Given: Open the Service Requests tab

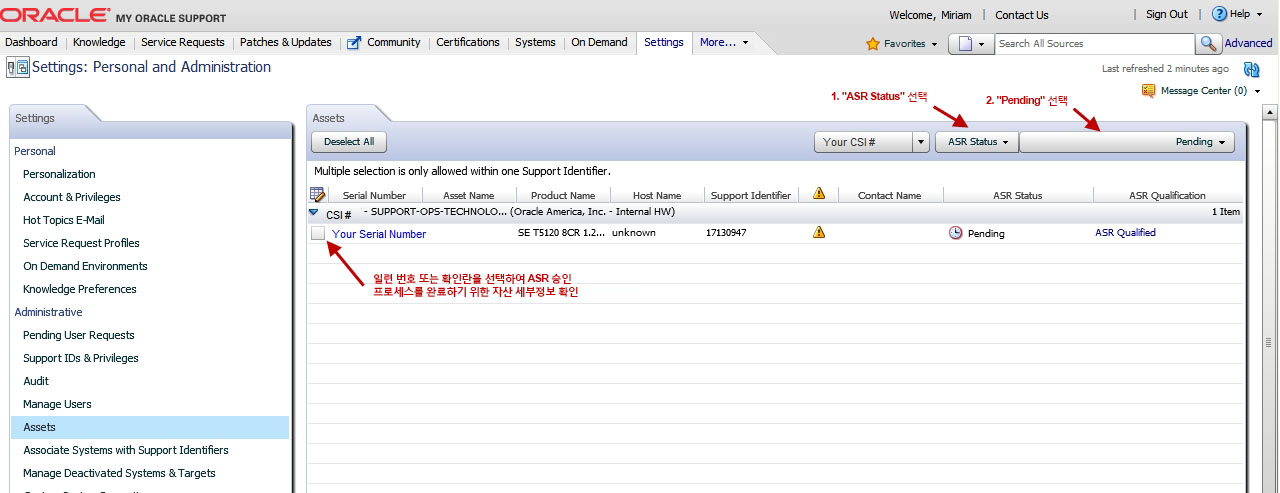Looking at the screenshot, I should (x=182, y=42).
